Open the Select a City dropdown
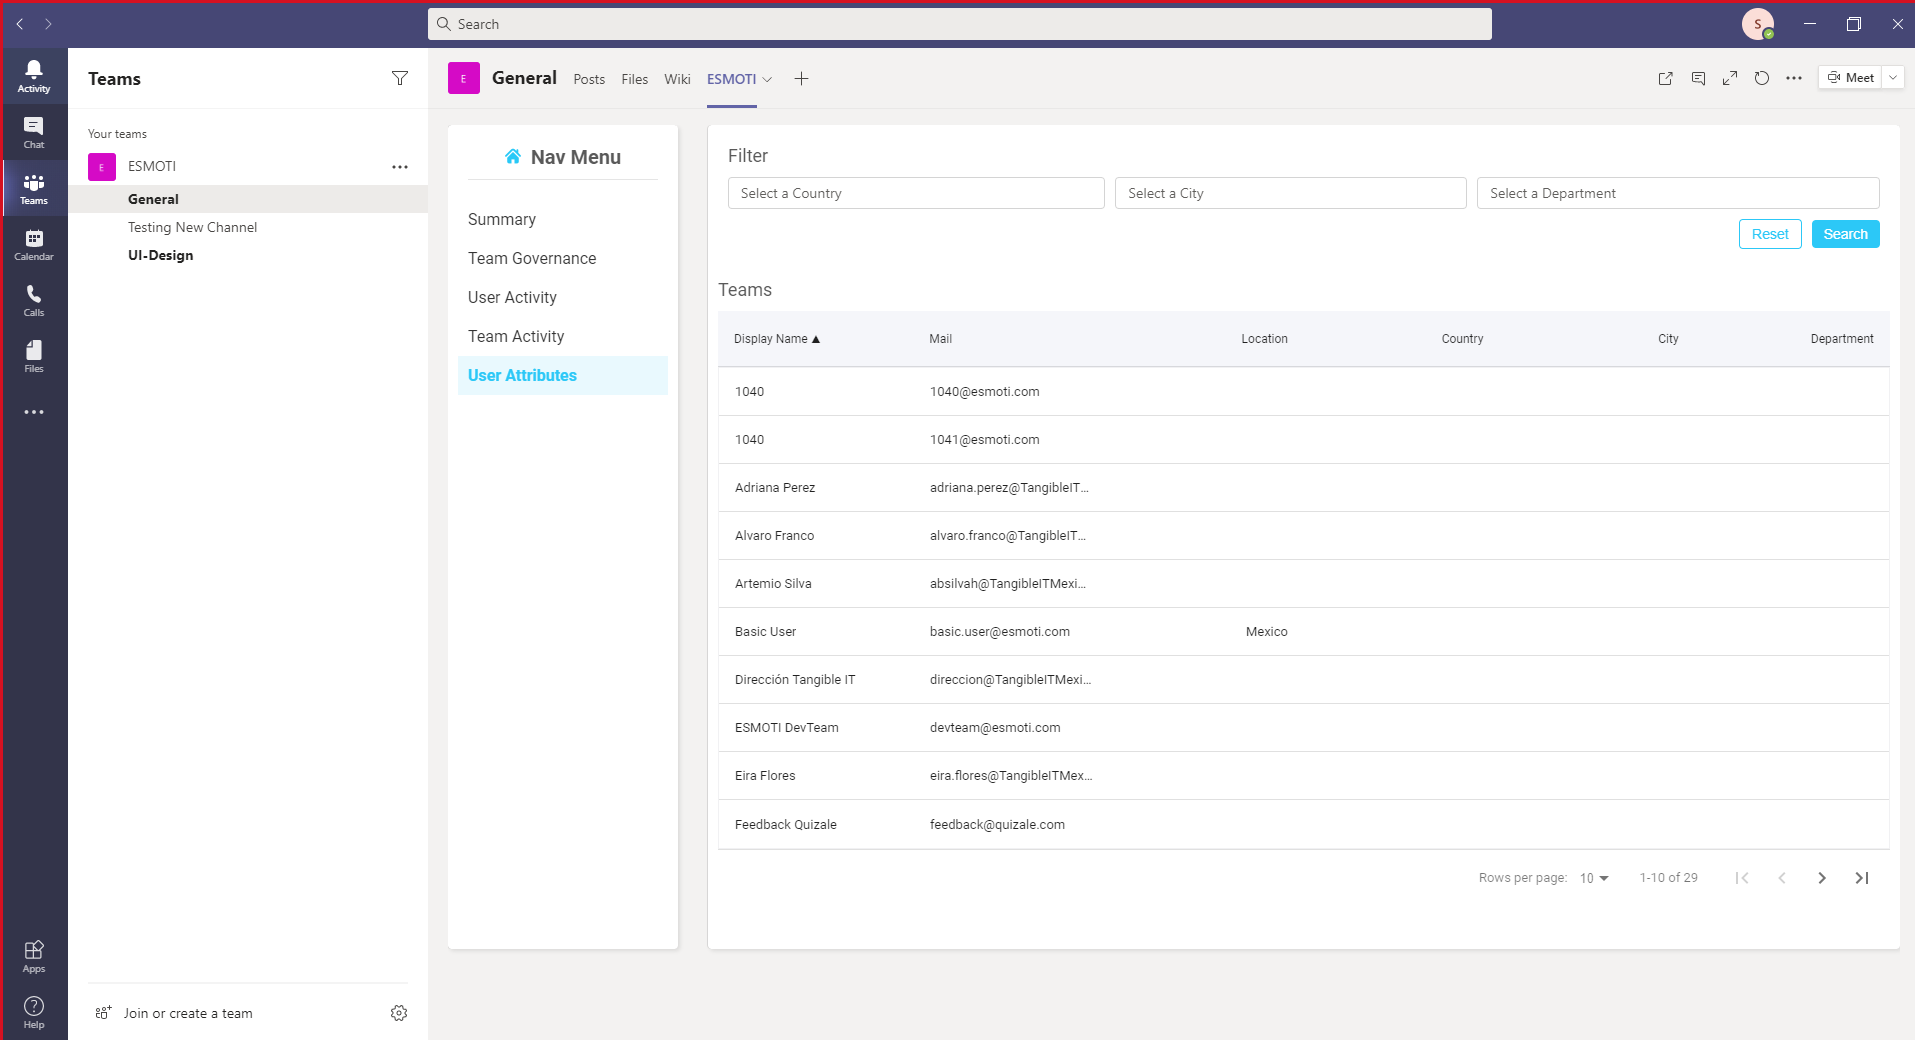The image size is (1915, 1040). tap(1291, 193)
